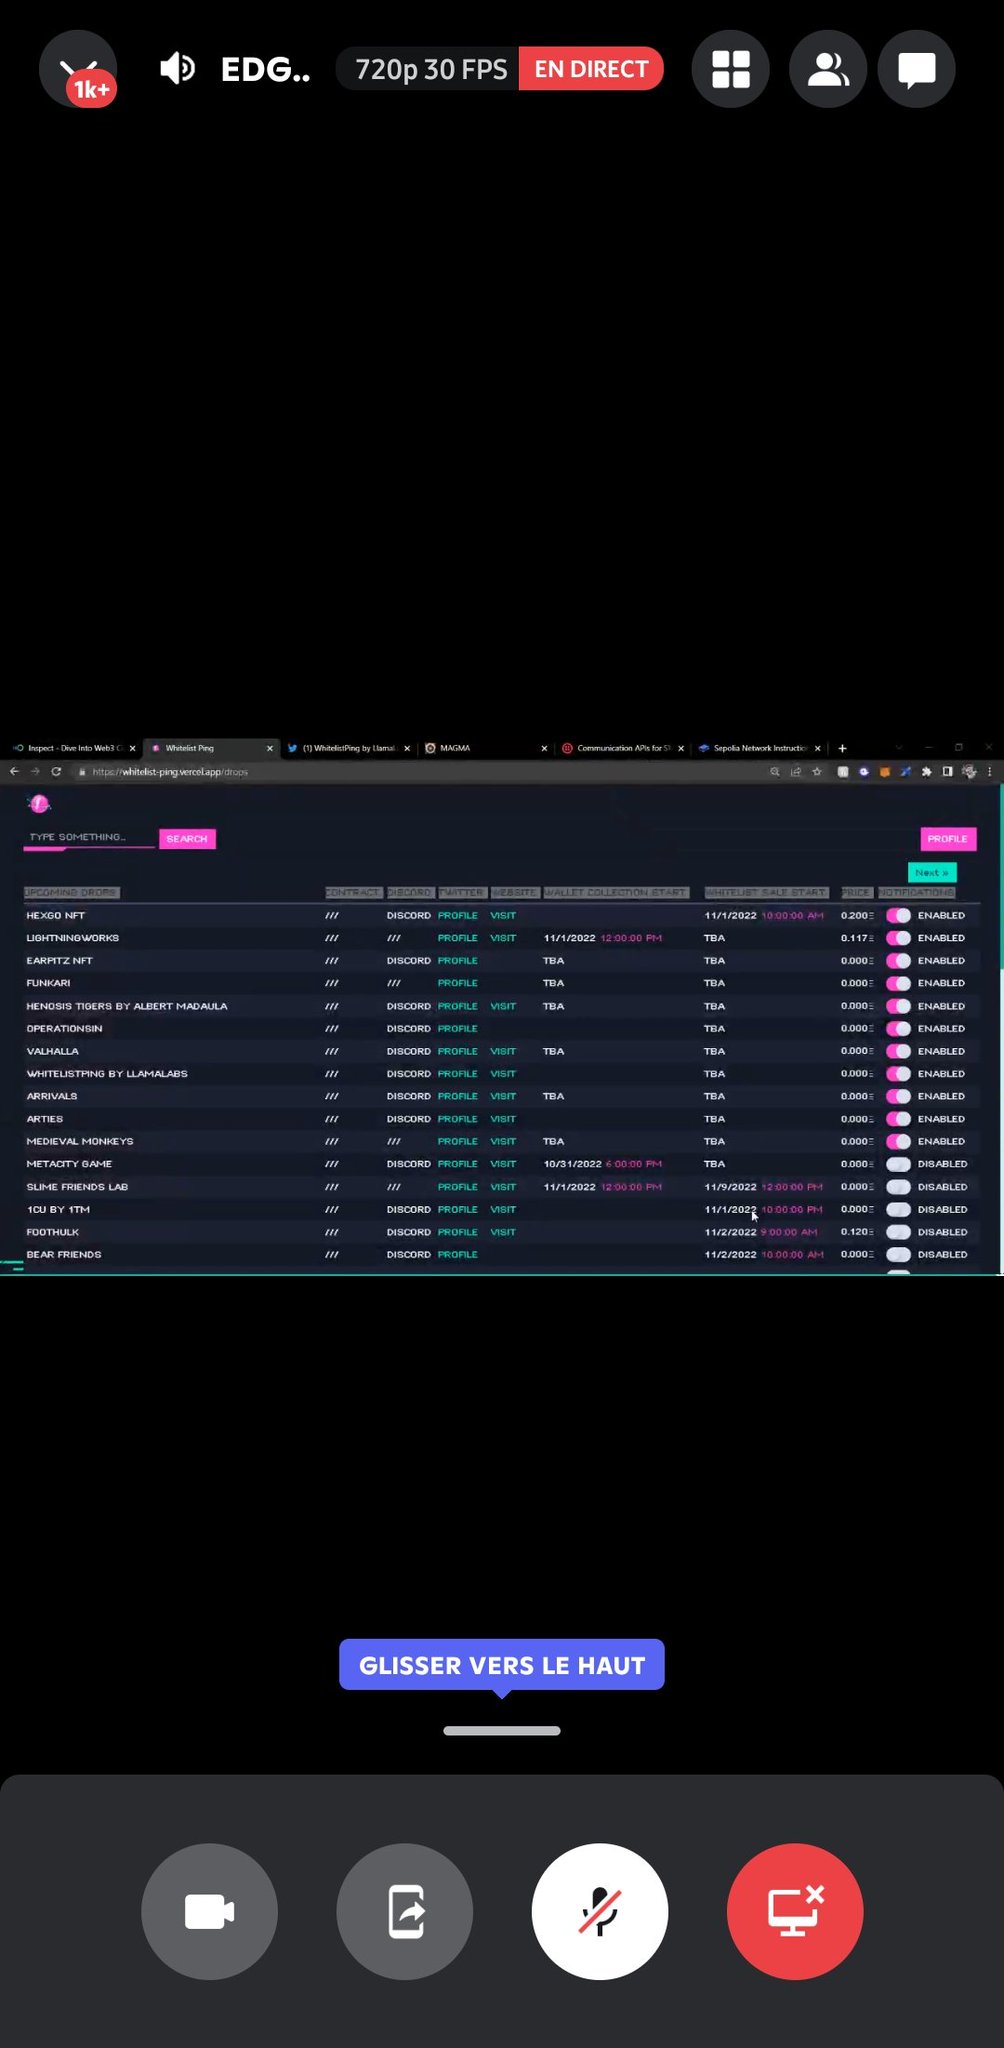Screen dimensions: 1004x2048
Task: Open Twitter PROFILE link for FUNKARI
Action: tap(457, 983)
